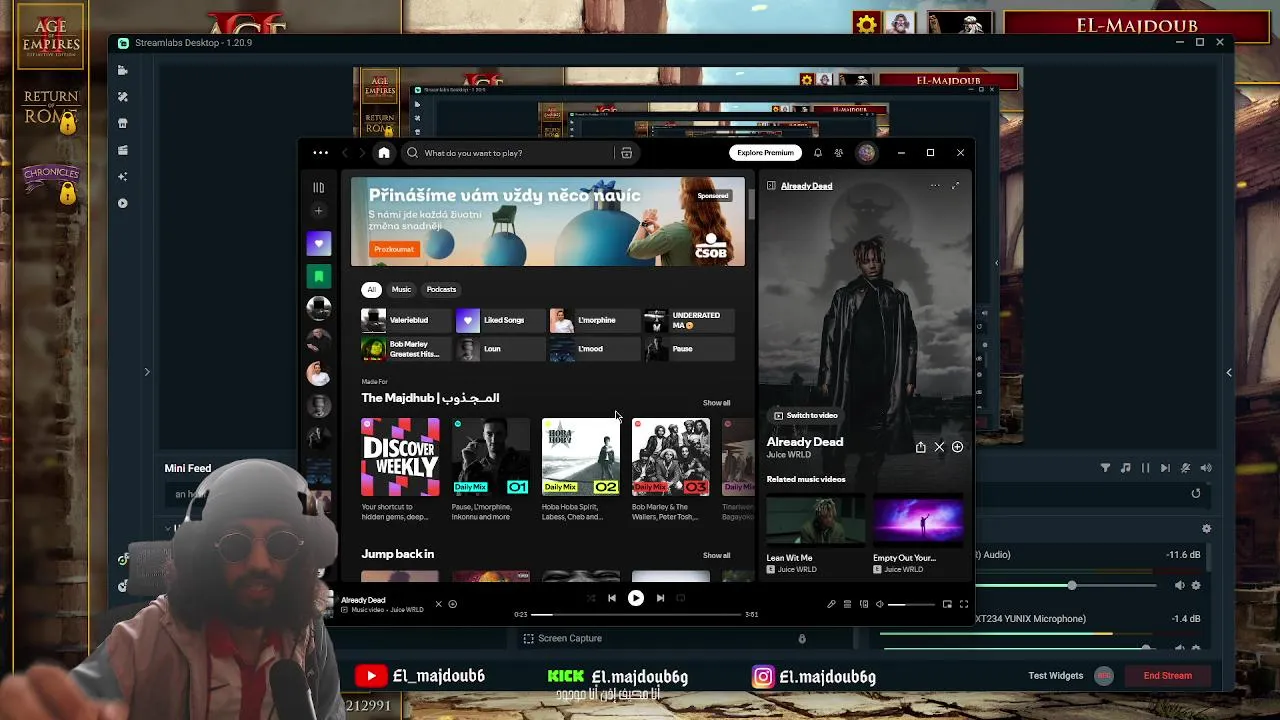Open desktop Audio source settings gear
Screen dimensions: 1280x720
1195,585
